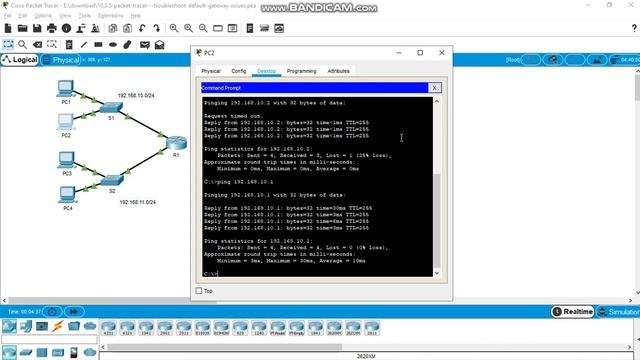Save the network with the floppy icon
The height and width of the screenshot is (360, 640).
37,28
